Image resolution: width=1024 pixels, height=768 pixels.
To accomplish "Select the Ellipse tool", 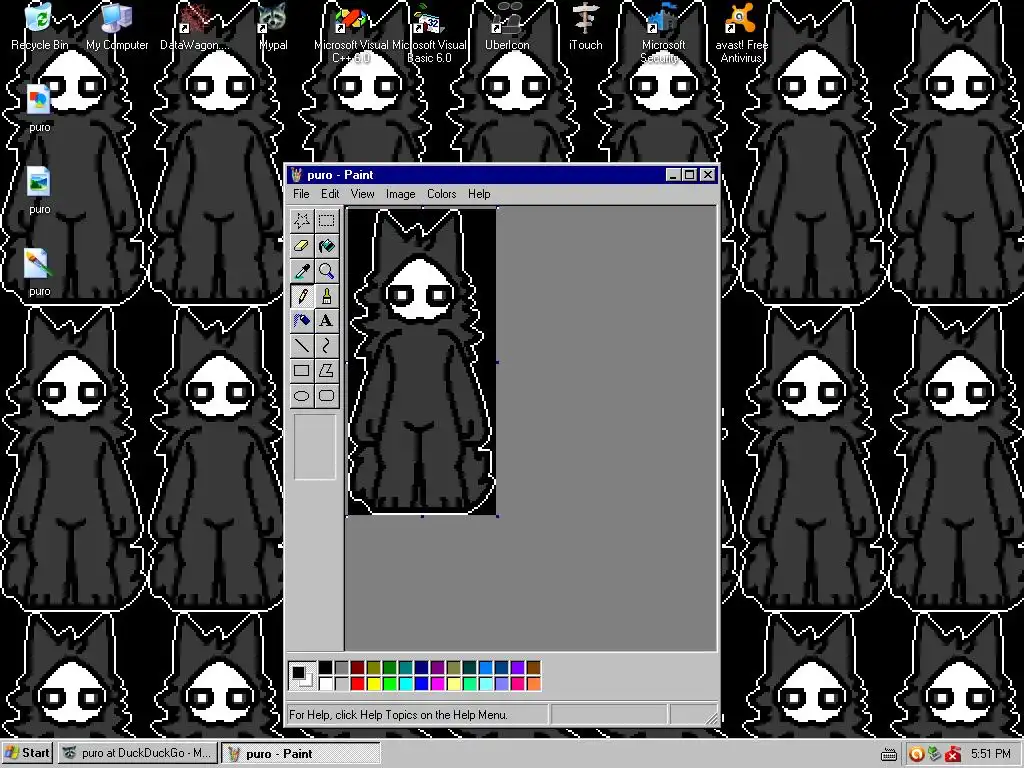I will 302,396.
